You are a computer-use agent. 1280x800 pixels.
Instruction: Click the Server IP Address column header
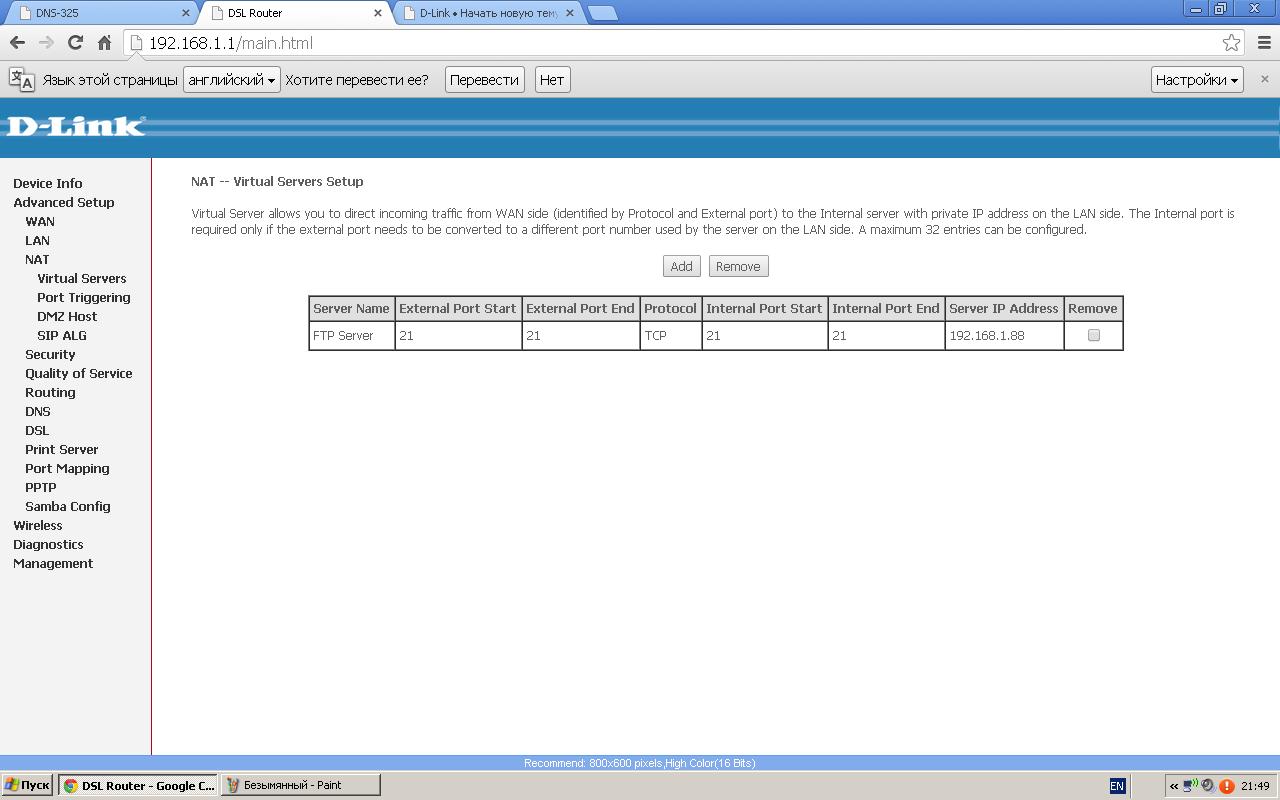pos(1004,308)
